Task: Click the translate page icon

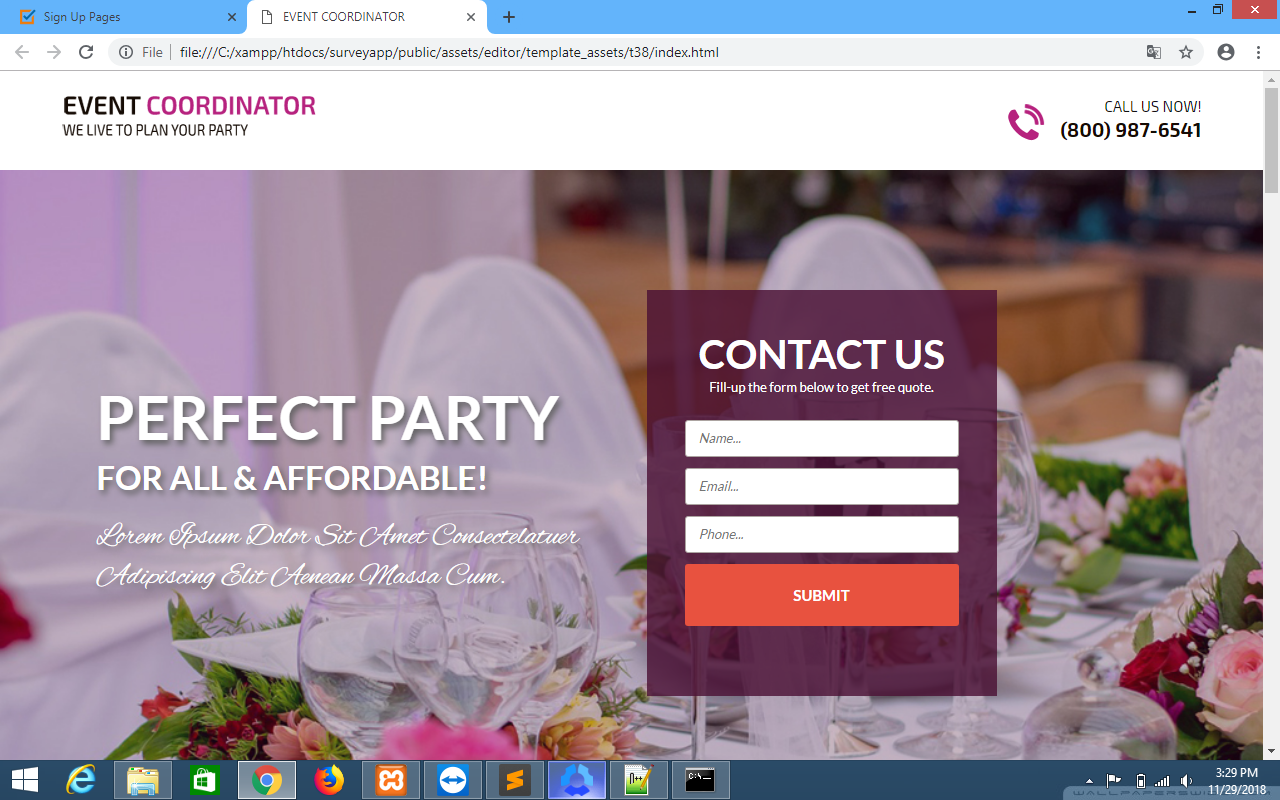Action: point(1154,52)
